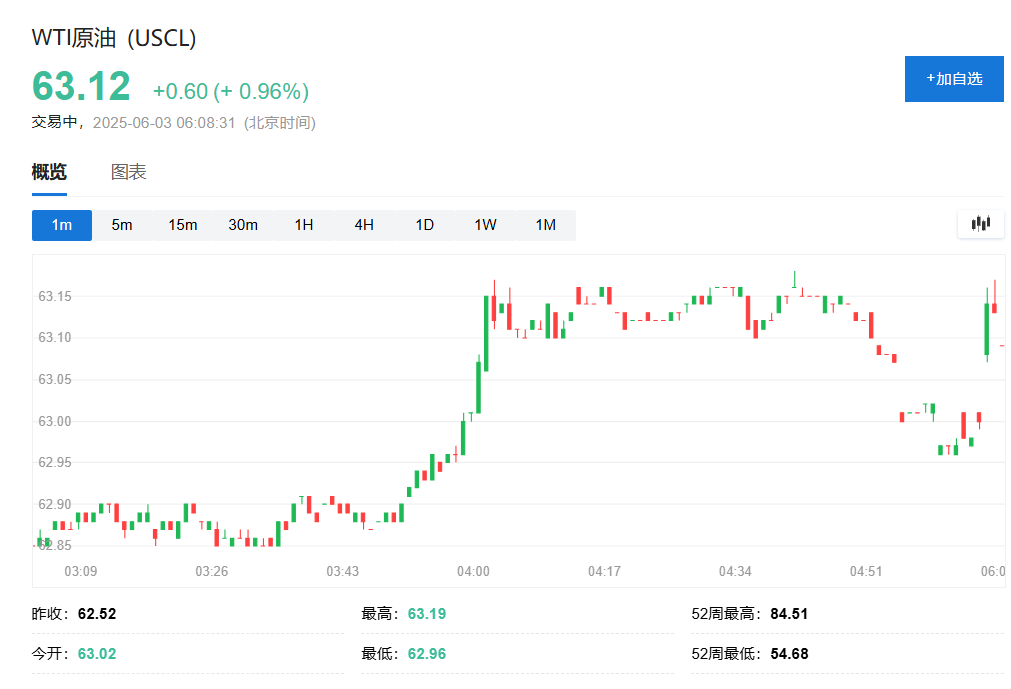This screenshot has width=1011, height=689.
Task: Click the 63.05 price axis label
Action: pos(55,380)
